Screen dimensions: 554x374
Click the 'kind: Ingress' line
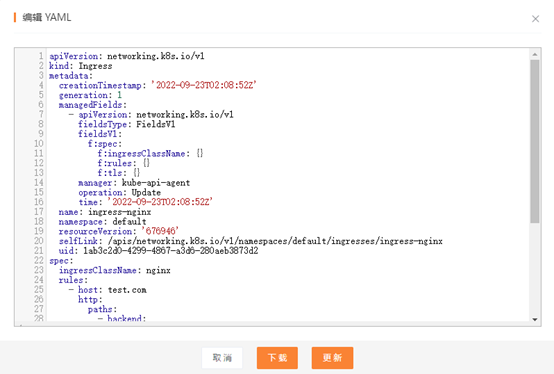click(81, 66)
